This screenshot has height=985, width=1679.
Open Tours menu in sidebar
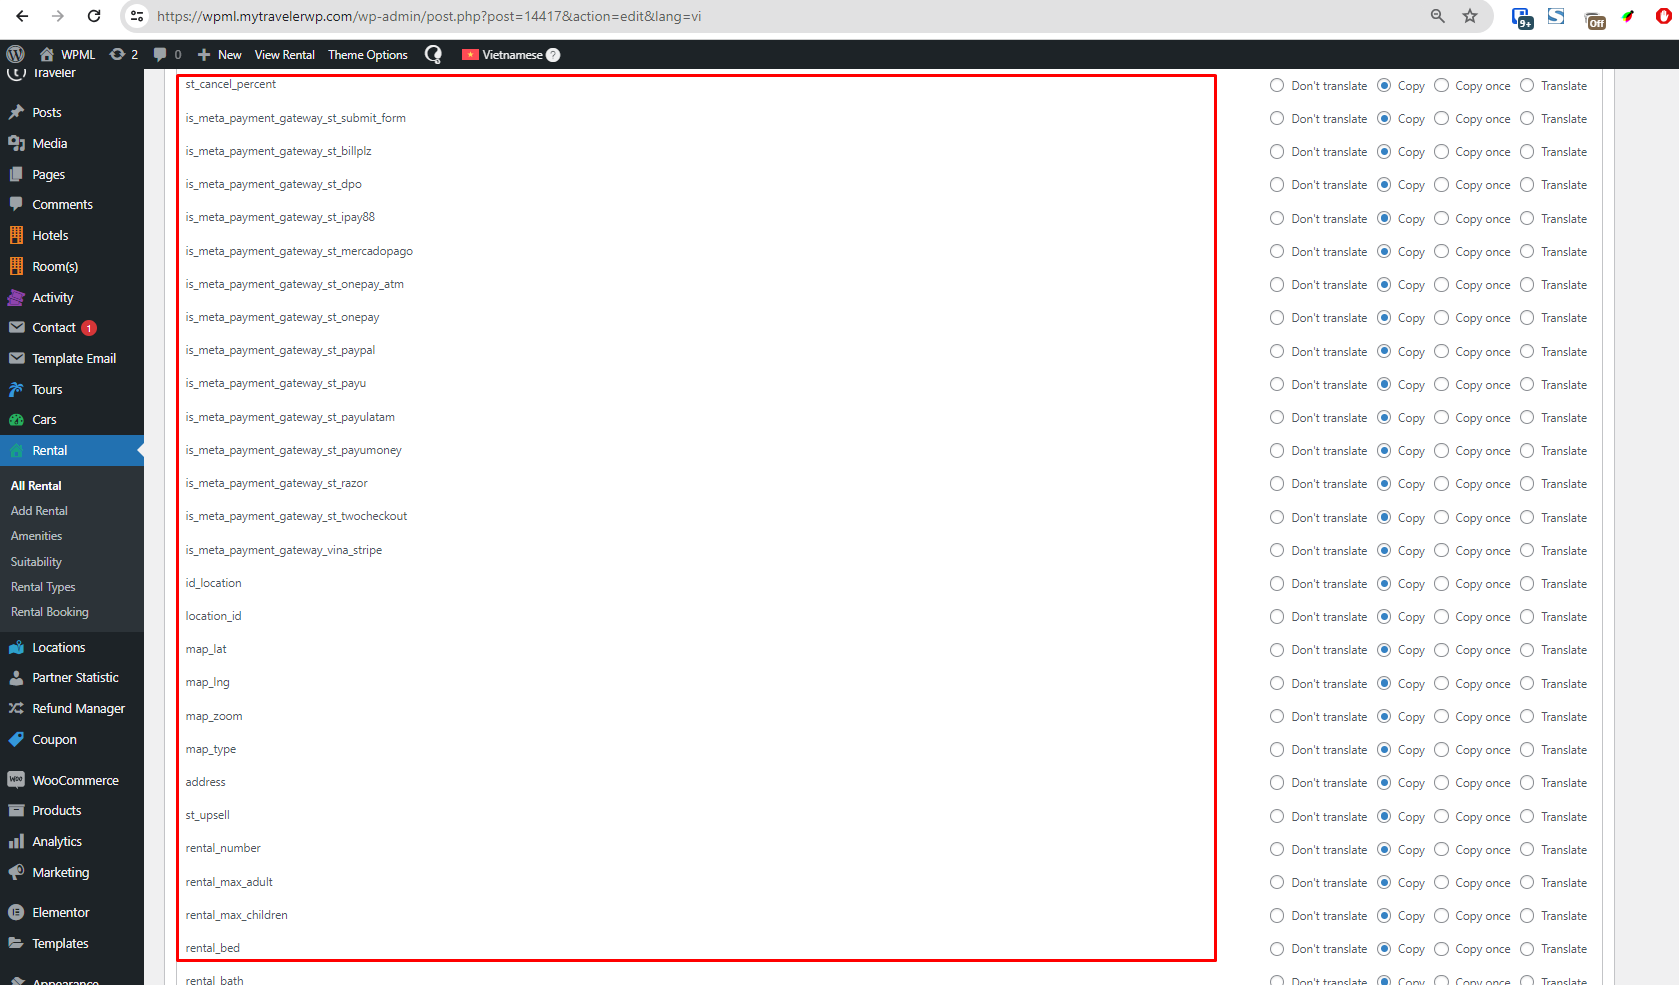click(x=47, y=390)
